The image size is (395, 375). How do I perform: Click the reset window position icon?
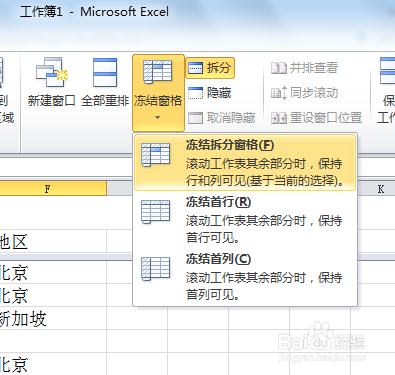point(279,118)
